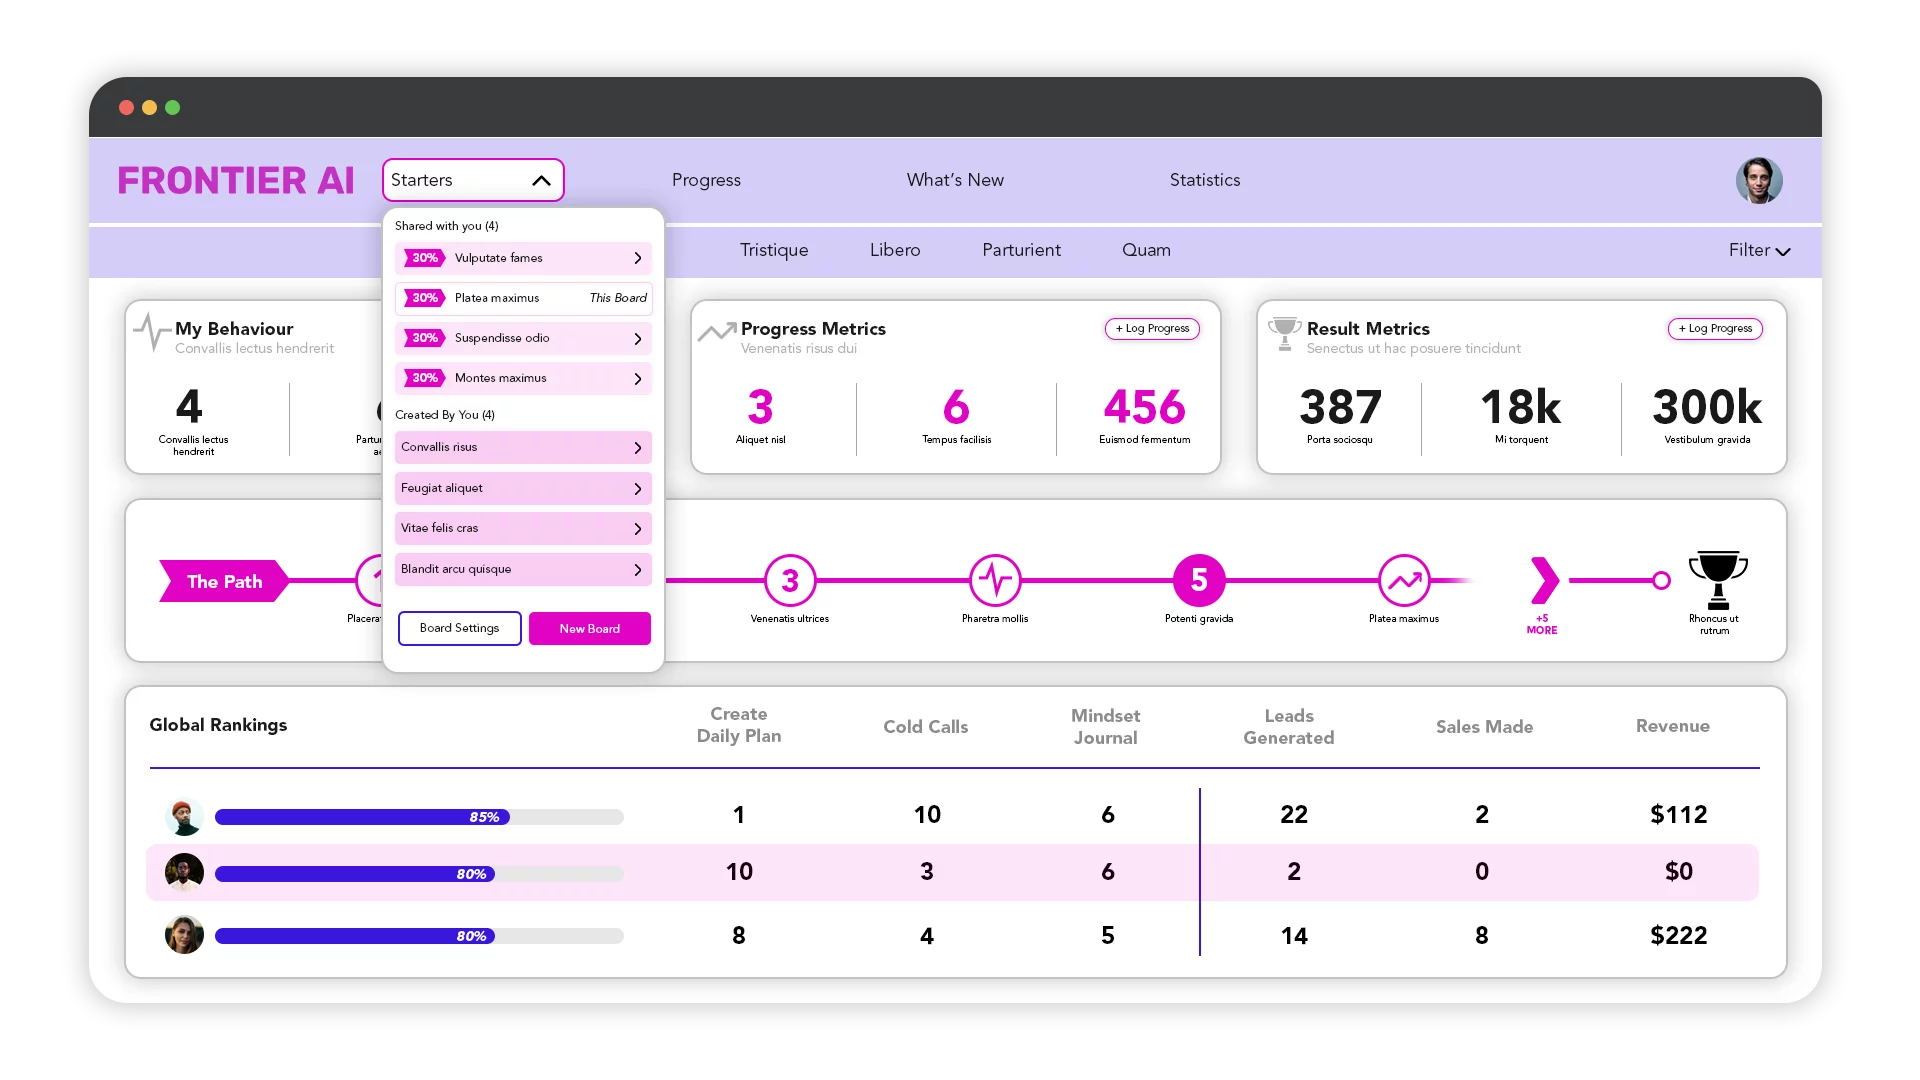1920x1080 pixels.
Task: Open Board Settings
Action: coord(459,629)
